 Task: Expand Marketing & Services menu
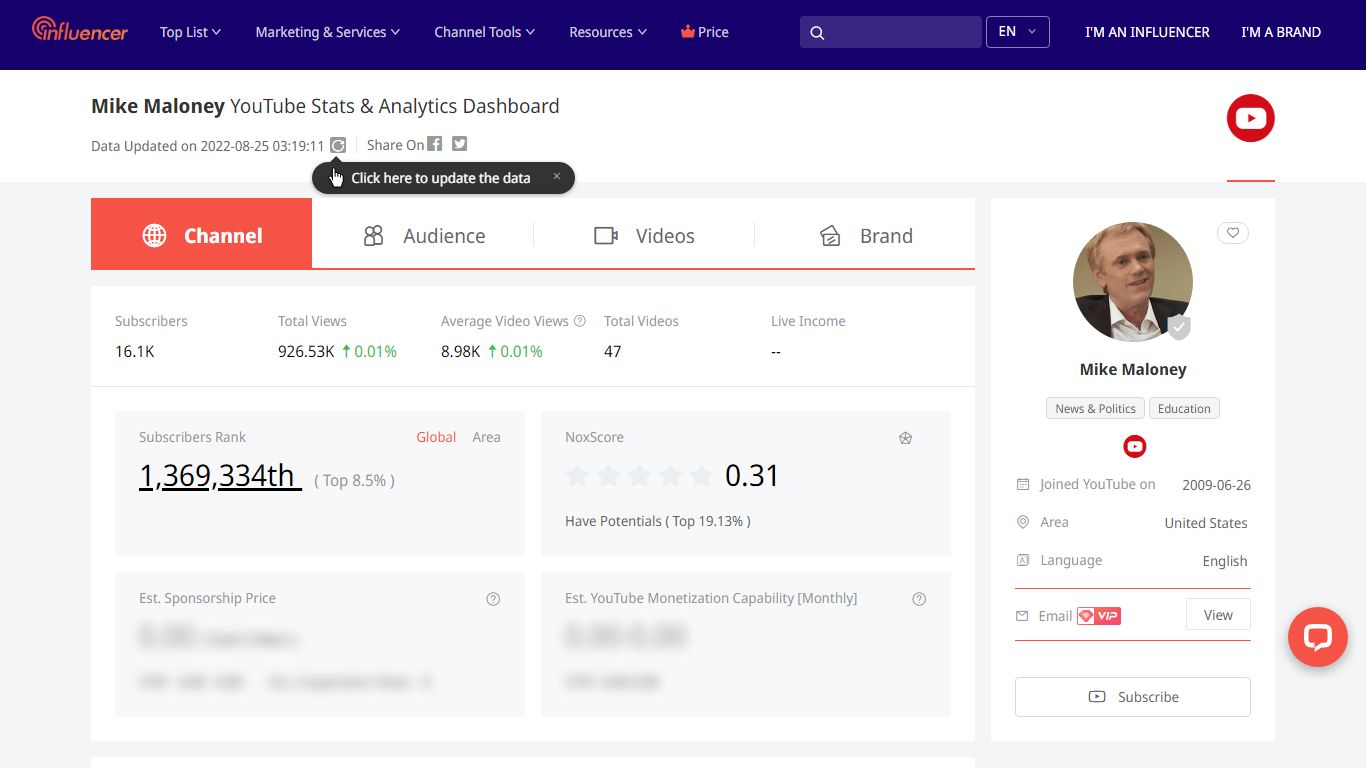[x=328, y=32]
